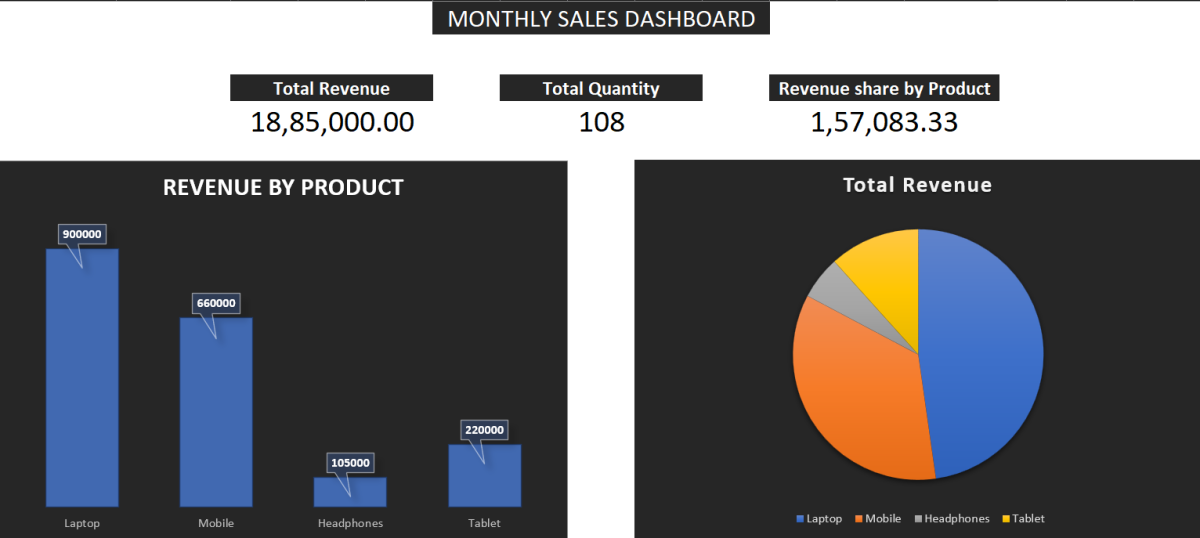Screen dimensions: 1200x538
Task: Select the 18,85,000.00 revenue value
Action: [x=331, y=122]
